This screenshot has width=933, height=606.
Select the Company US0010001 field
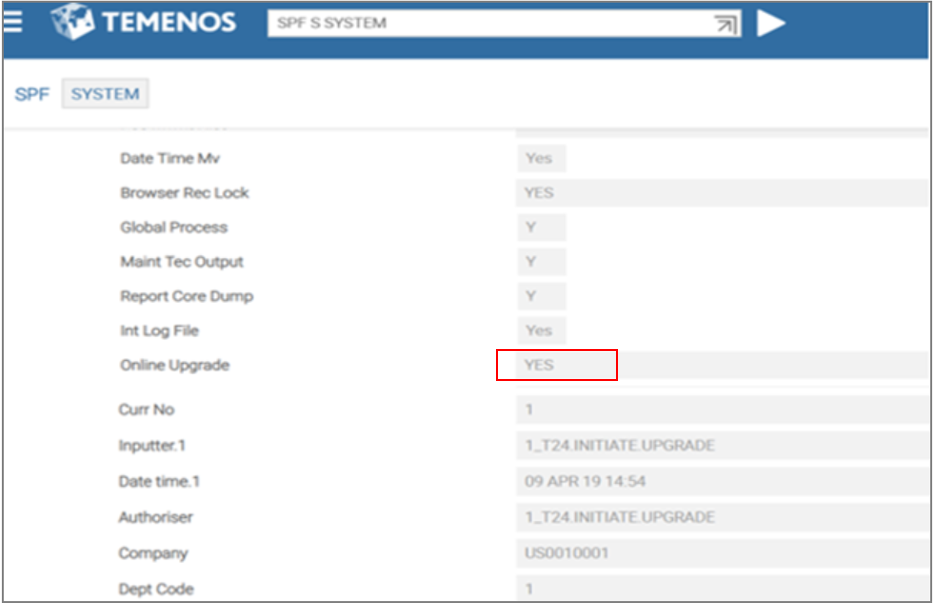[720, 553]
